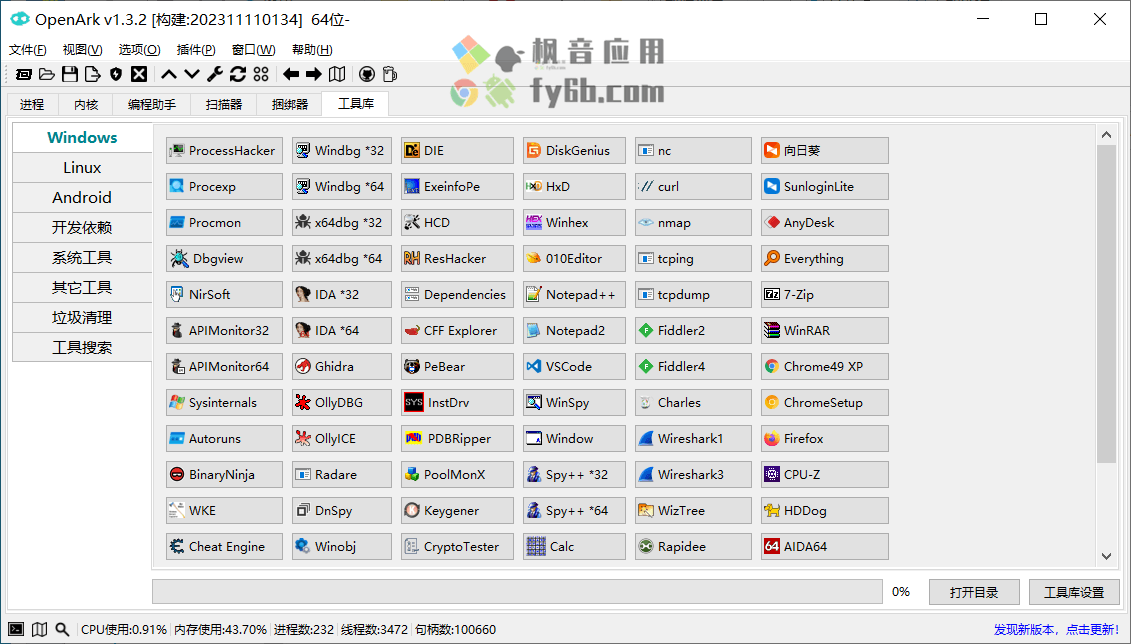Open the DIE tool

point(457,151)
